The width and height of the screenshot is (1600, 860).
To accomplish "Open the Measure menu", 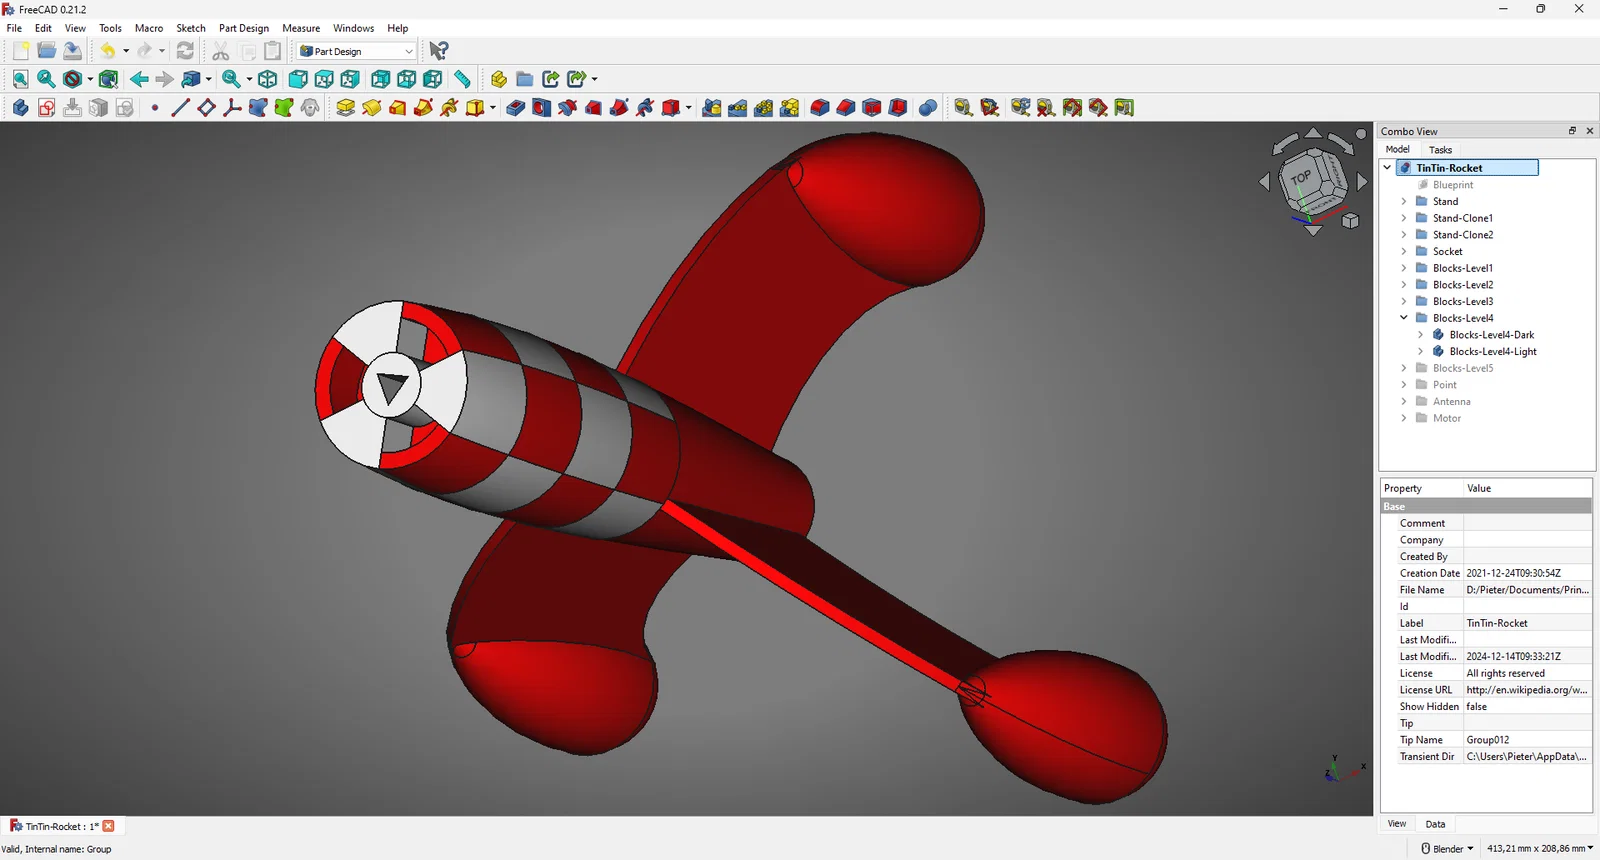I will pyautogui.click(x=301, y=28).
